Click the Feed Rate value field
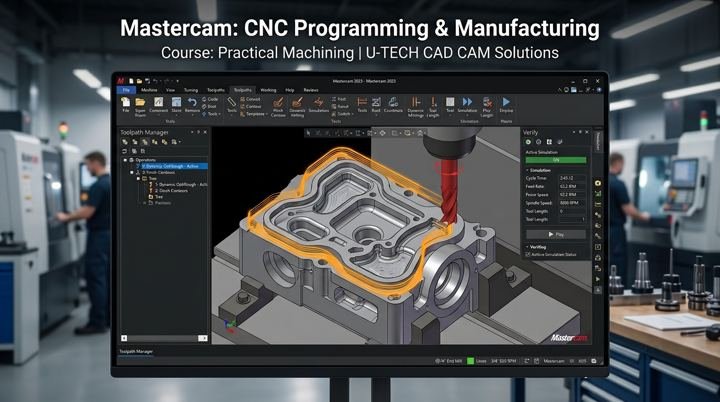720x402 pixels. click(x=572, y=186)
